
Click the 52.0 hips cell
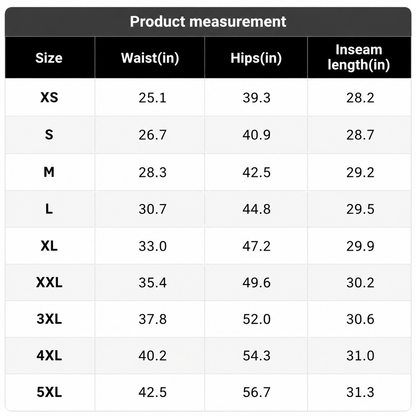(256, 319)
